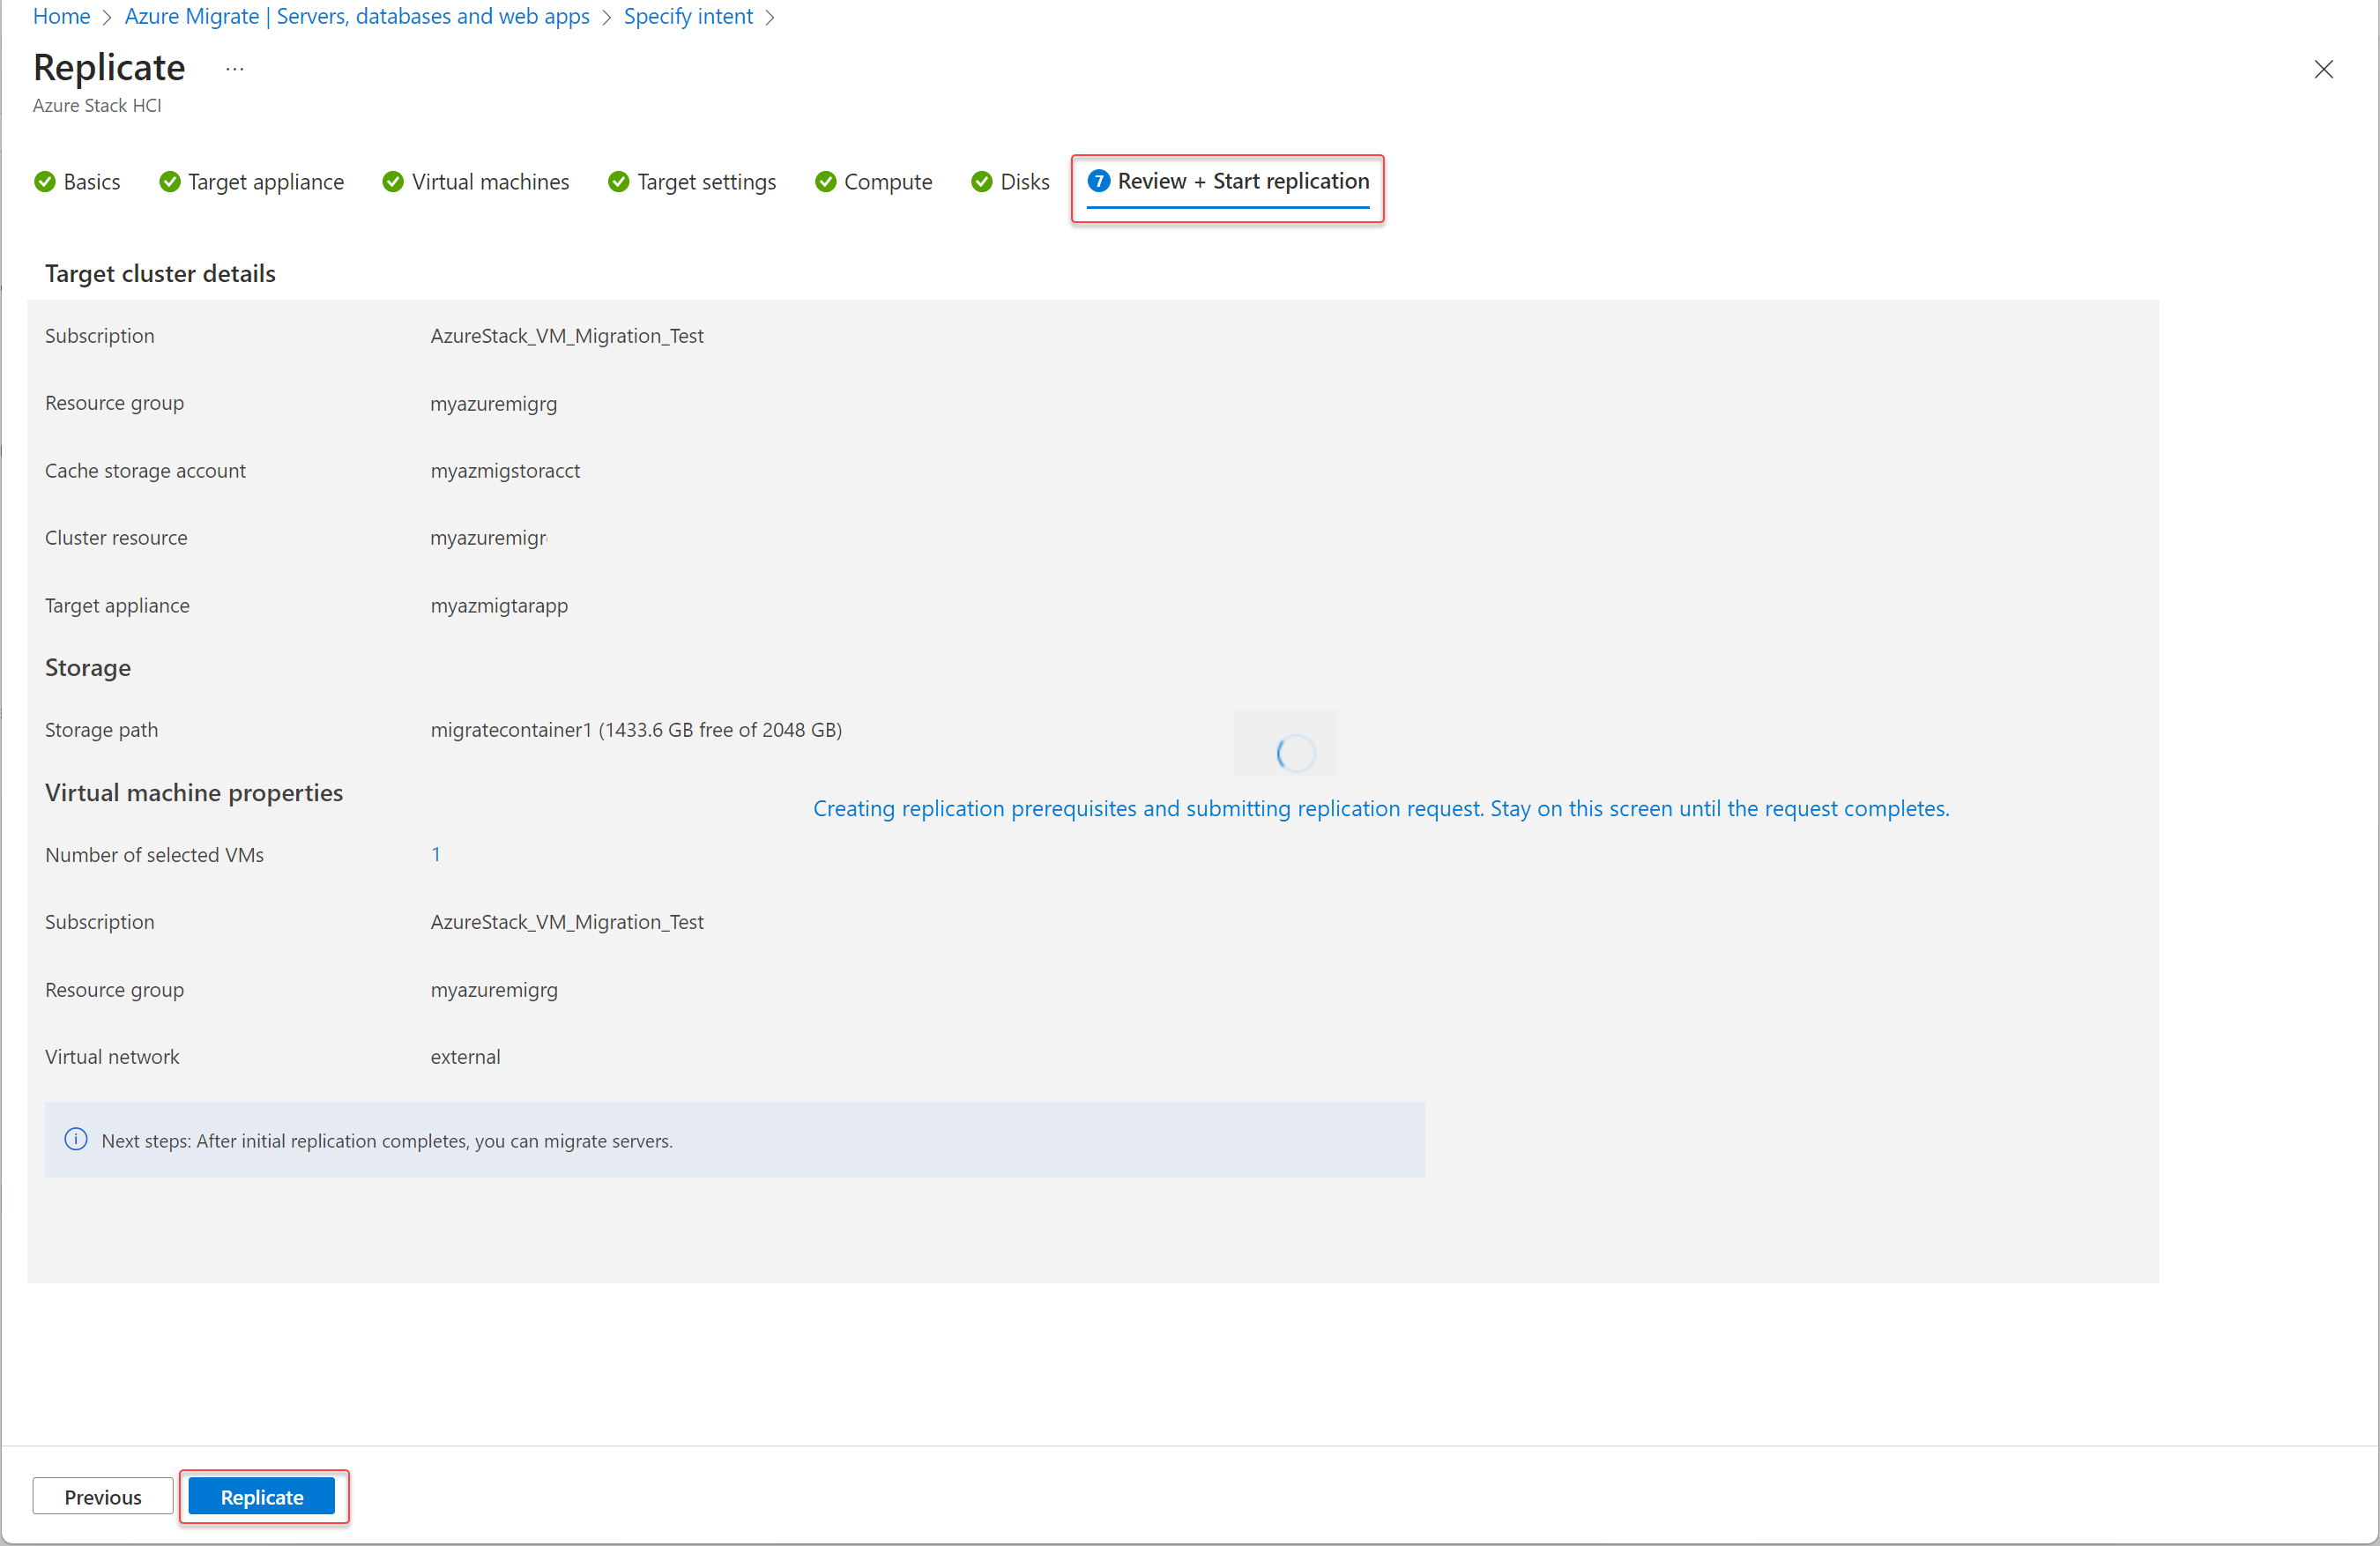Image resolution: width=2380 pixels, height=1546 pixels.
Task: Click the blue Replicate button
Action: [262, 1496]
